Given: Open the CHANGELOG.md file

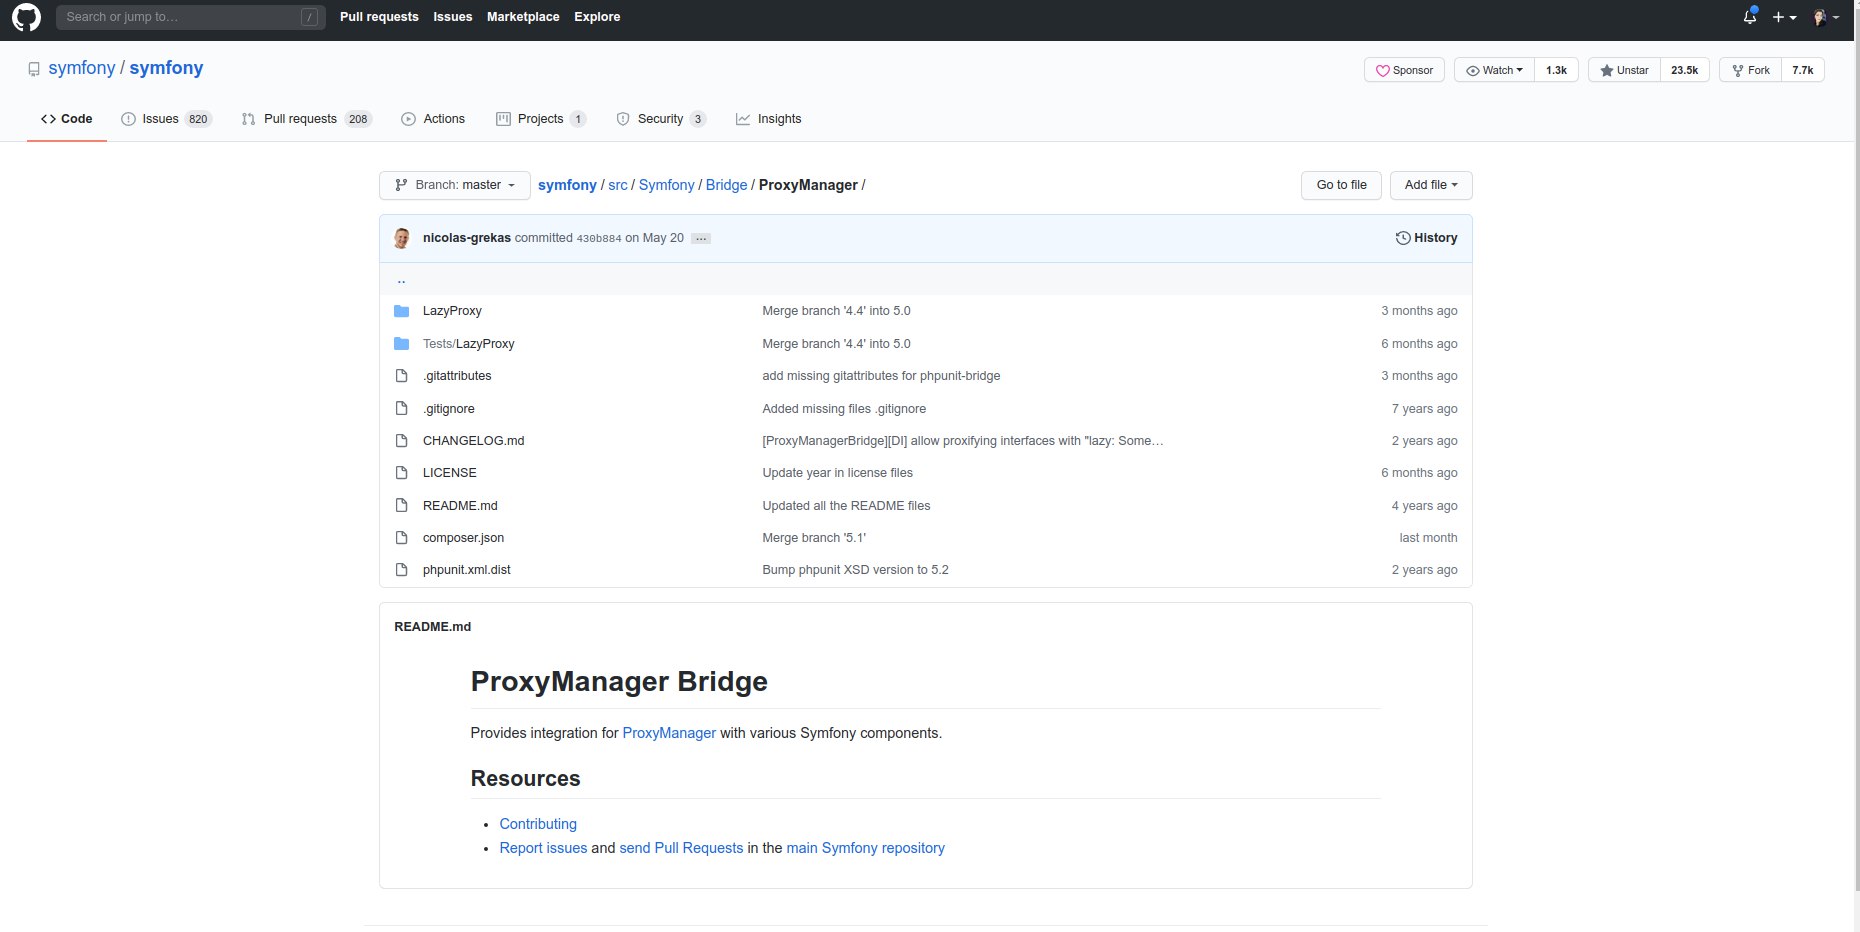Looking at the screenshot, I should [x=473, y=440].
